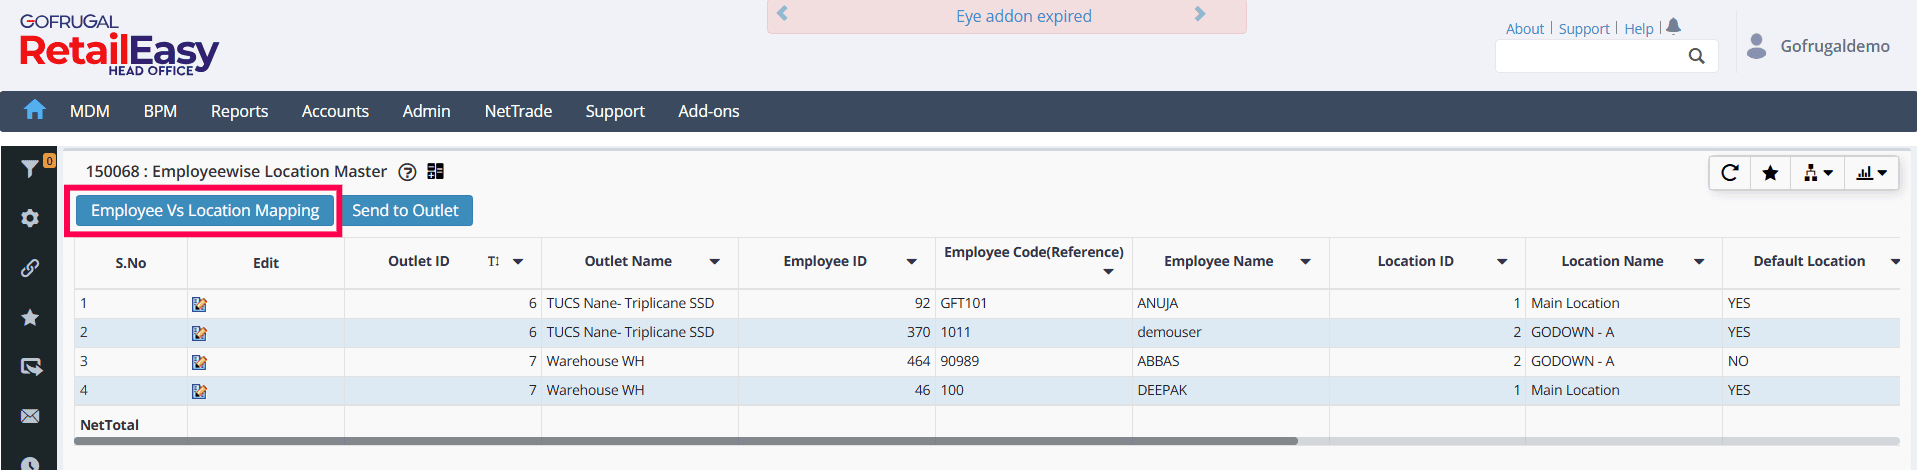Click edit icon for DEEPAK row
Screen dimensions: 1917x470
[x=199, y=391]
